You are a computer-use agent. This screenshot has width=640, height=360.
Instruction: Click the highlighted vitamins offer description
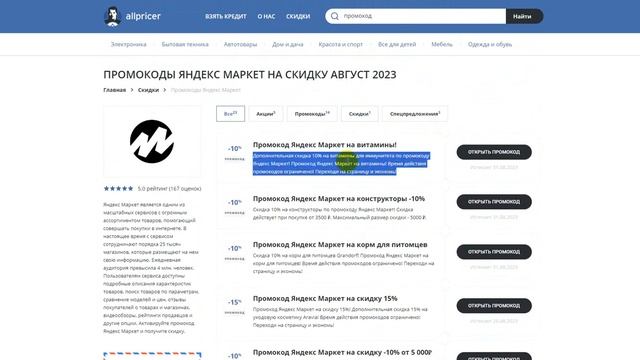pos(341,164)
